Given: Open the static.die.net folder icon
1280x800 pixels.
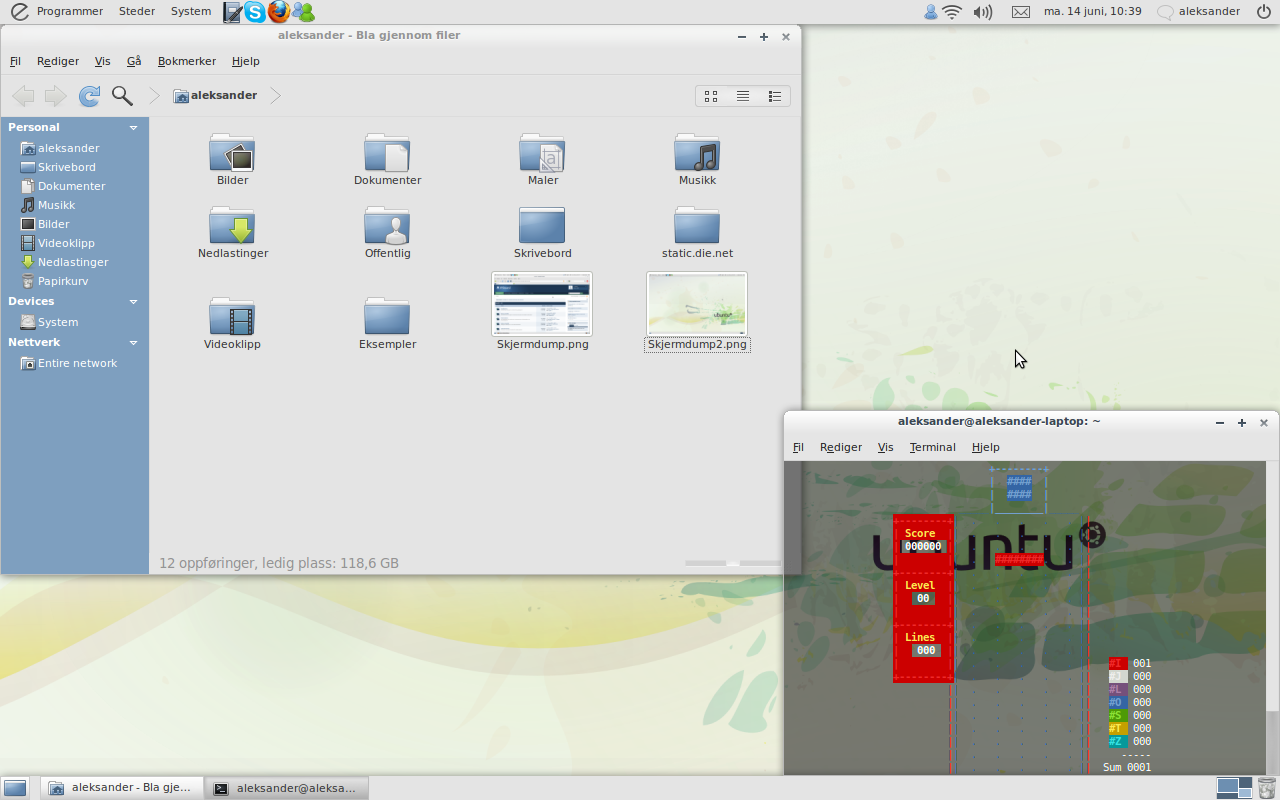Looking at the screenshot, I should click(697, 226).
